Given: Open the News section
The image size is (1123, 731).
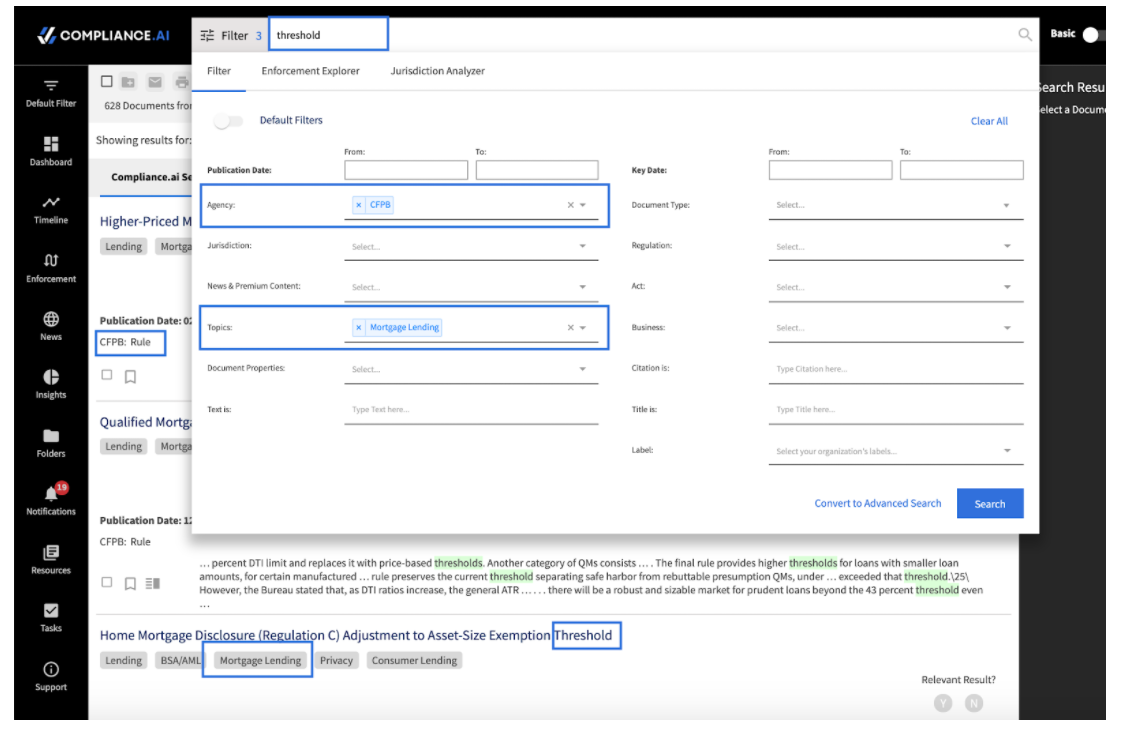Looking at the screenshot, I should click(x=51, y=326).
